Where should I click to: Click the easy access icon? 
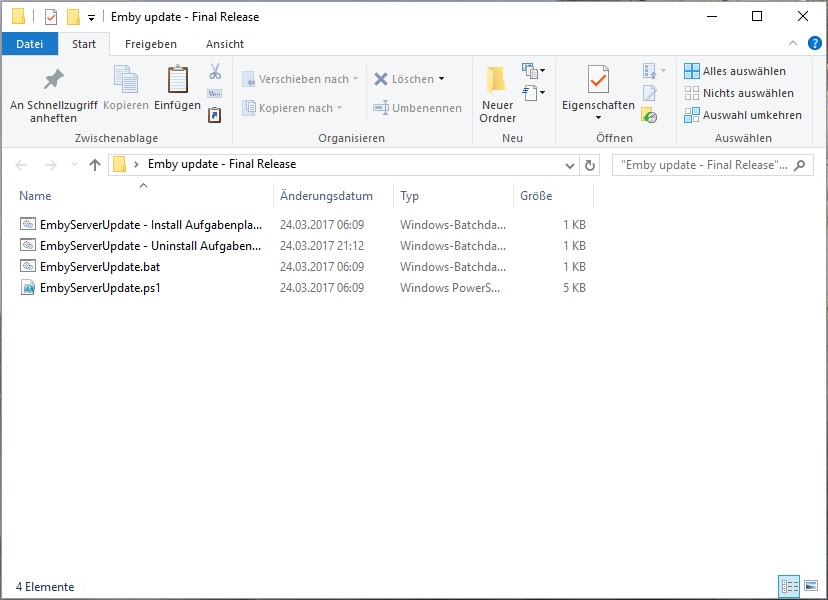coord(533,93)
